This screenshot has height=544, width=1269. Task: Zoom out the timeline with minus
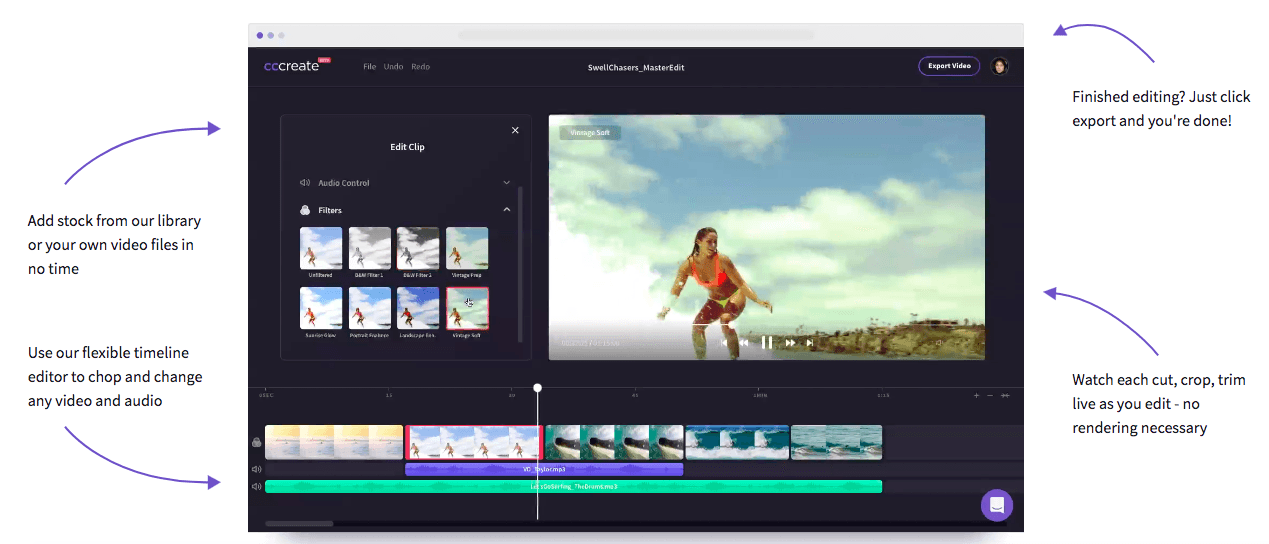(990, 395)
